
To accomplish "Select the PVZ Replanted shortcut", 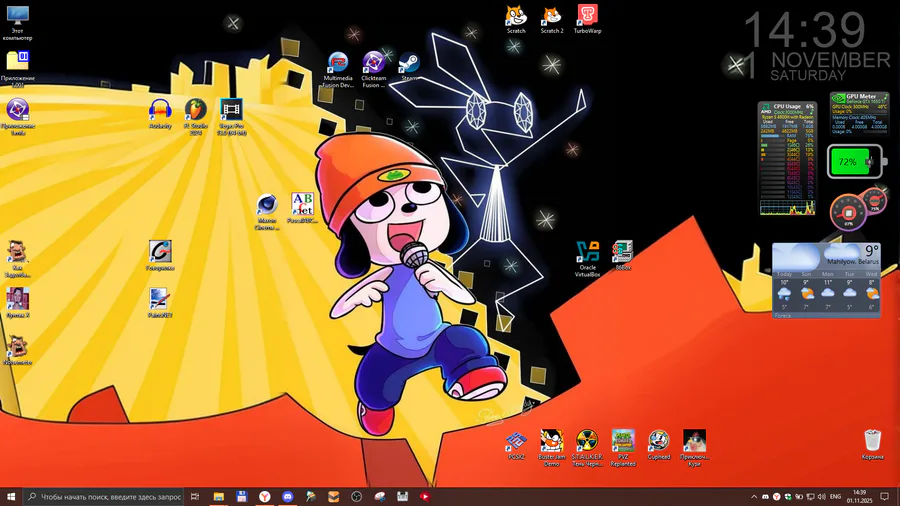I will click(x=623, y=448).
